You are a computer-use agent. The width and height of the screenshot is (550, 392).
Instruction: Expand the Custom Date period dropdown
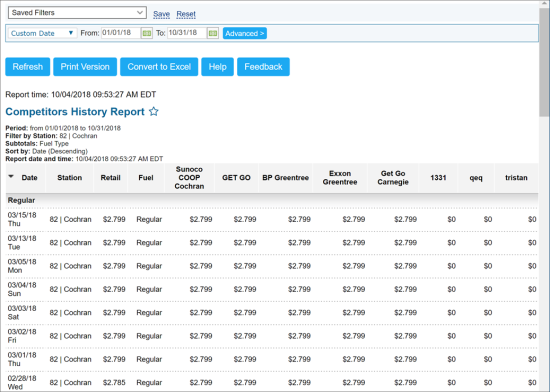coord(42,33)
